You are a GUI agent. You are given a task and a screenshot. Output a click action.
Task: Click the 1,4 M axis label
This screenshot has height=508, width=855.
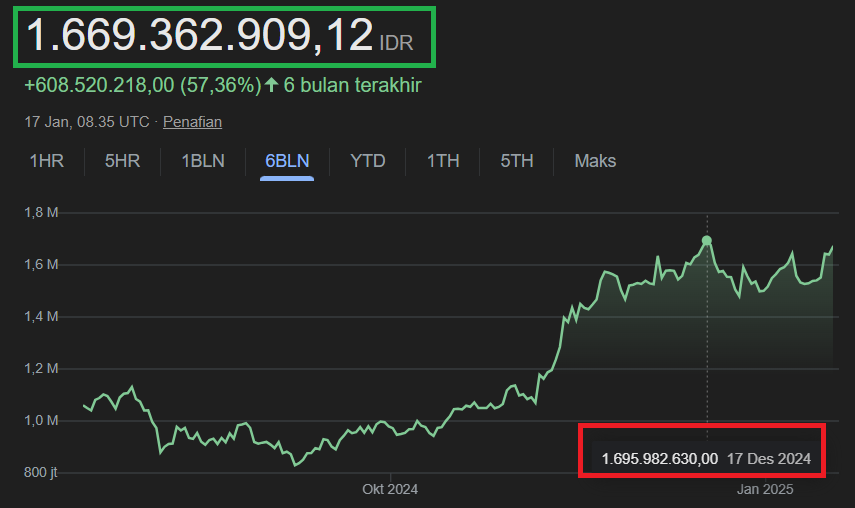[41, 317]
